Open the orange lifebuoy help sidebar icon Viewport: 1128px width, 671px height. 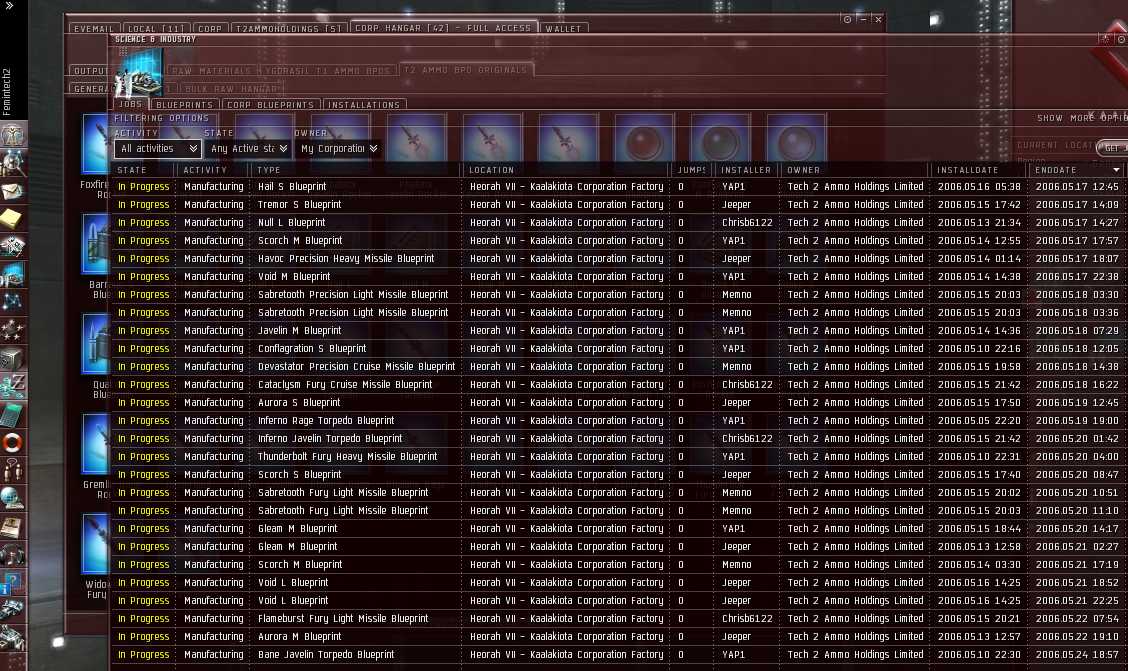coord(13,442)
